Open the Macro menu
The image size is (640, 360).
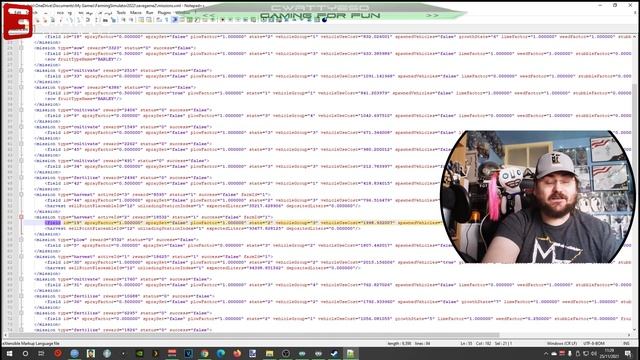pos(136,13)
